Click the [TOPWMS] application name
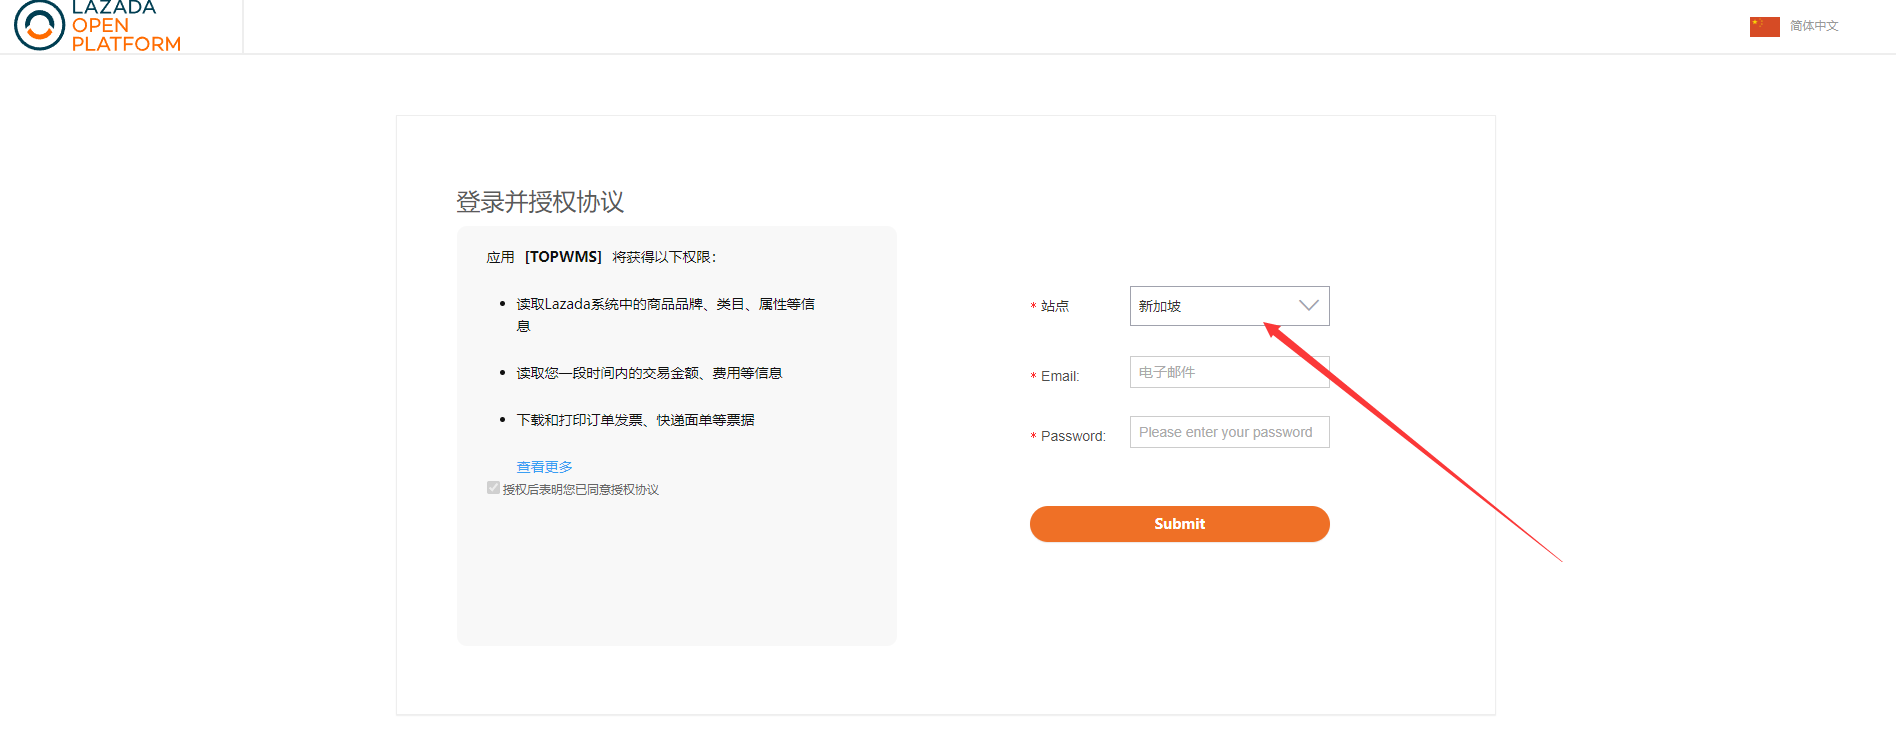1896x748 pixels. pos(563,257)
